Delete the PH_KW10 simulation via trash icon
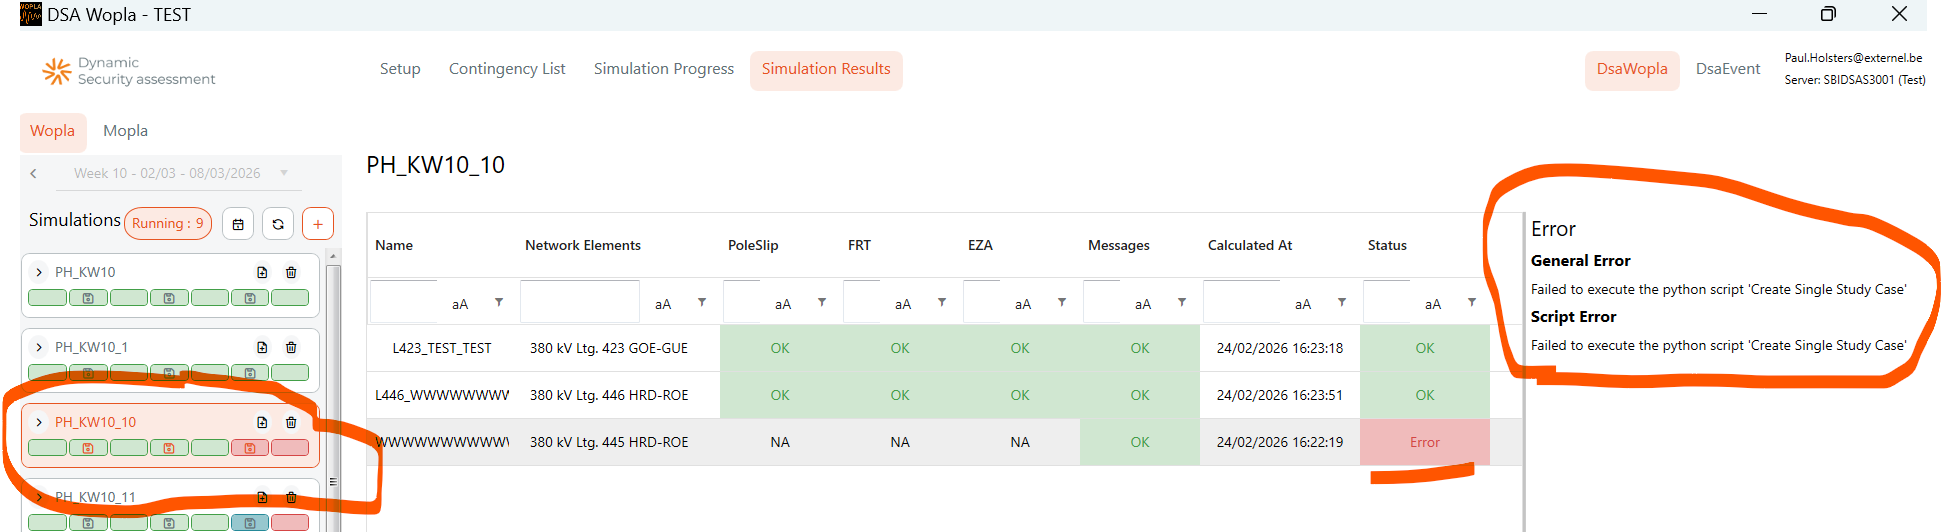 tap(291, 272)
